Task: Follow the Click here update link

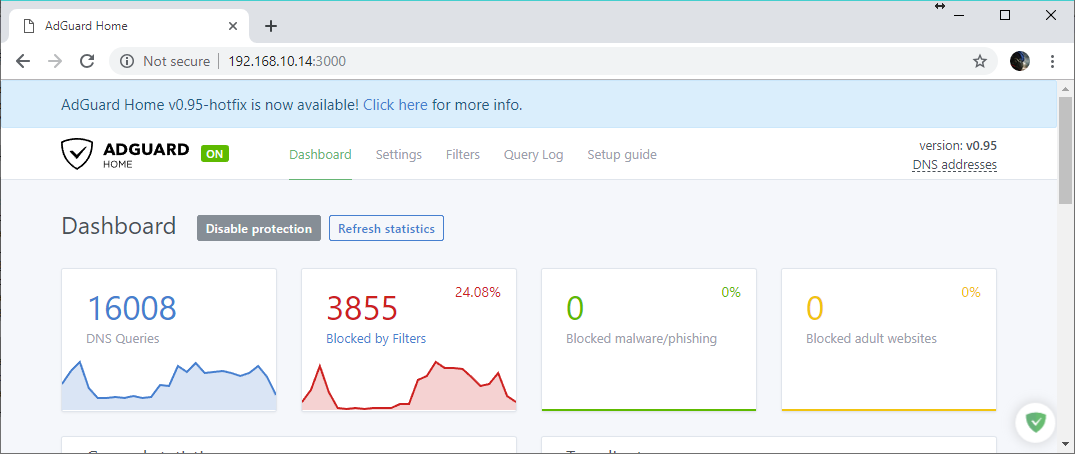Action: point(396,105)
